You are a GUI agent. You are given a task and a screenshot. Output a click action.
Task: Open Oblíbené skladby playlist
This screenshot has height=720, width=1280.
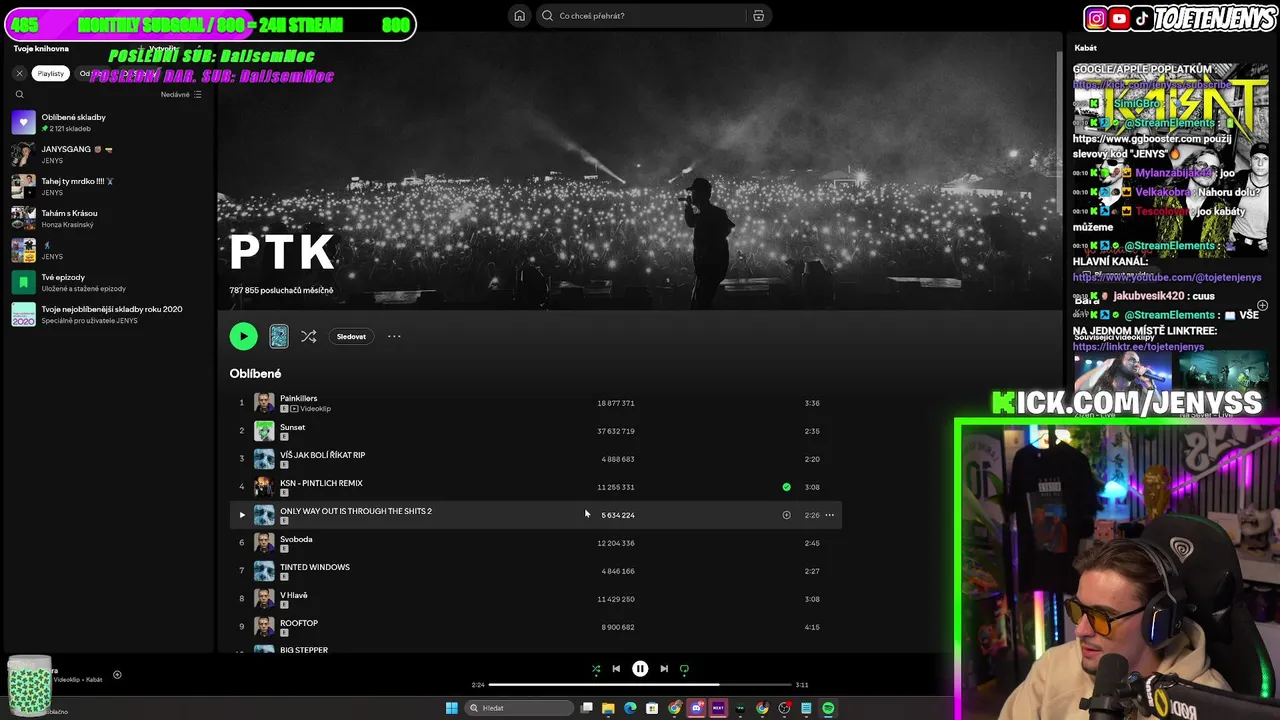point(110,122)
